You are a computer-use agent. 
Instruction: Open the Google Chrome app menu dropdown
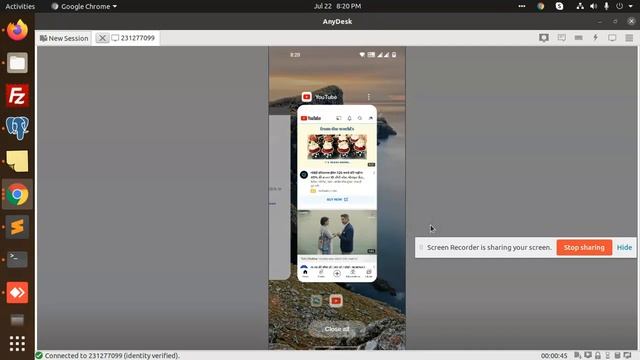tap(84, 6)
